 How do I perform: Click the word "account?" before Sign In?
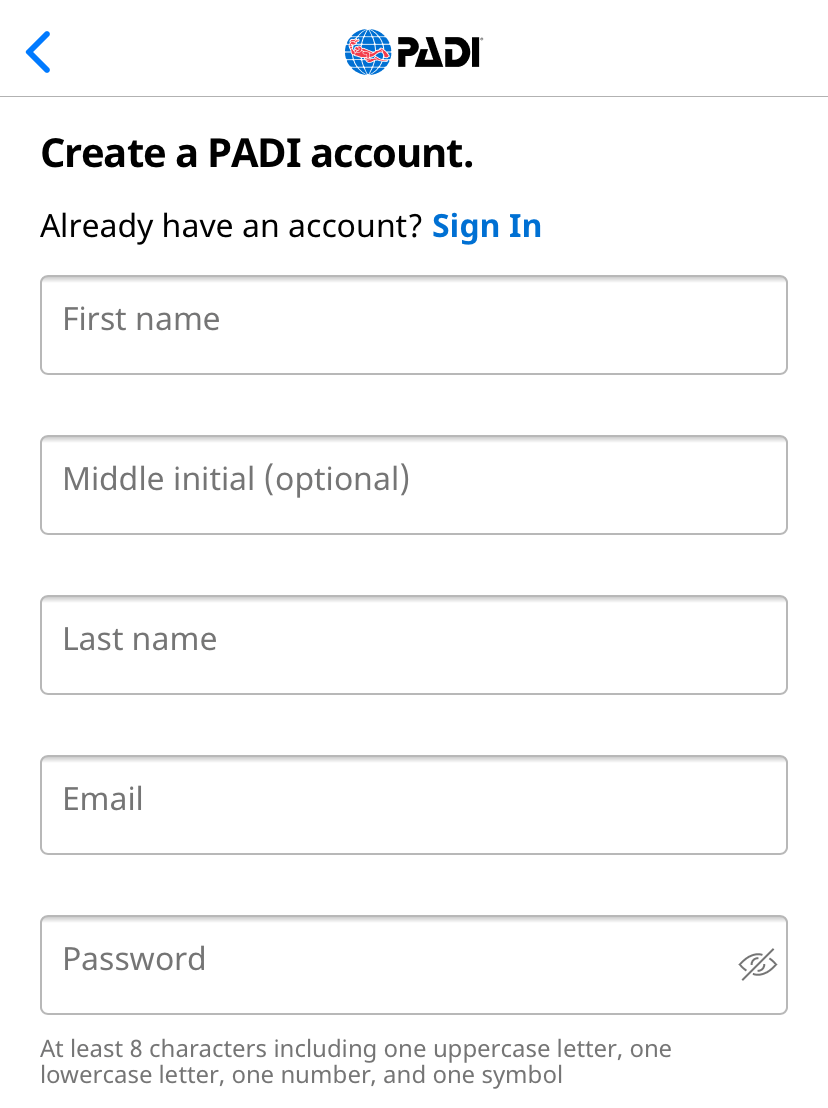(356, 227)
